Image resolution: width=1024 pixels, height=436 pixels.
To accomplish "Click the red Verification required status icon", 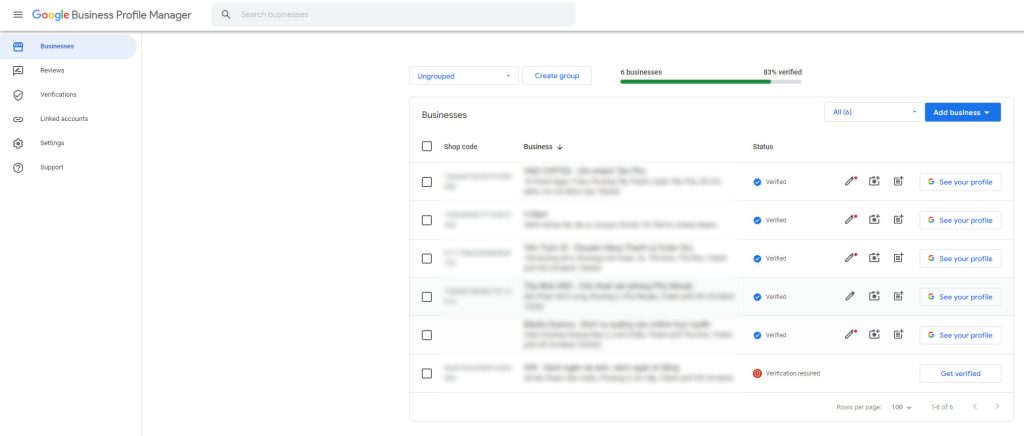I will (x=757, y=373).
